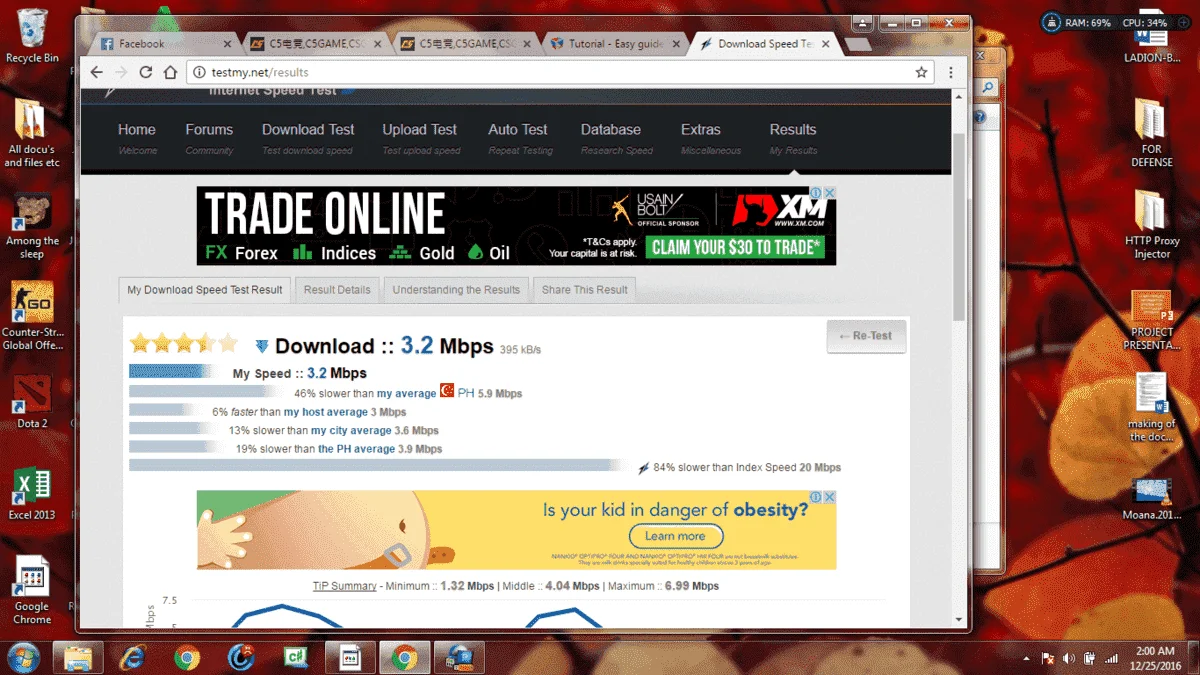
Task: Click the star rating next to Download
Action: [184, 344]
